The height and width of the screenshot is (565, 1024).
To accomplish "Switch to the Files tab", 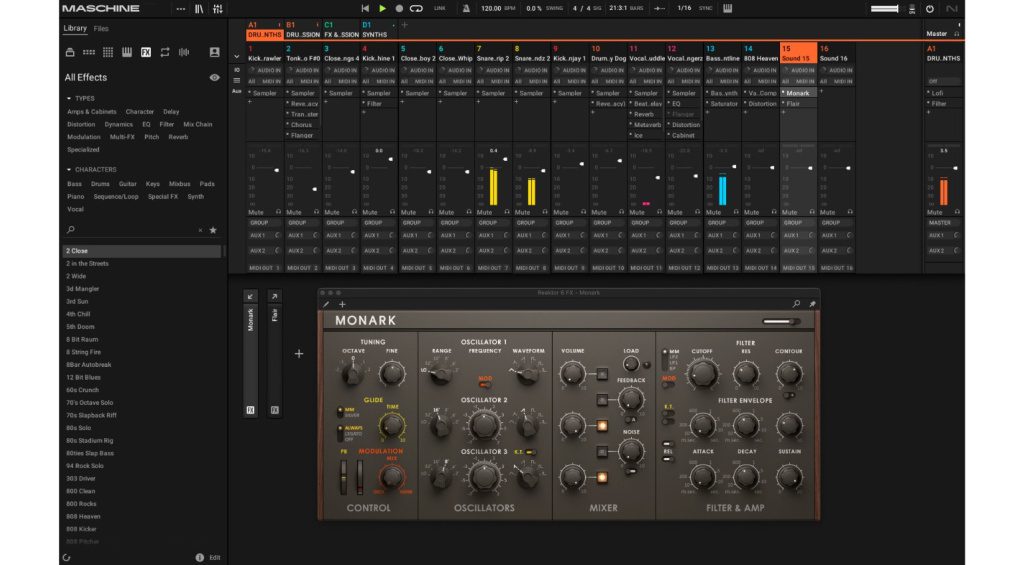I will coord(101,29).
